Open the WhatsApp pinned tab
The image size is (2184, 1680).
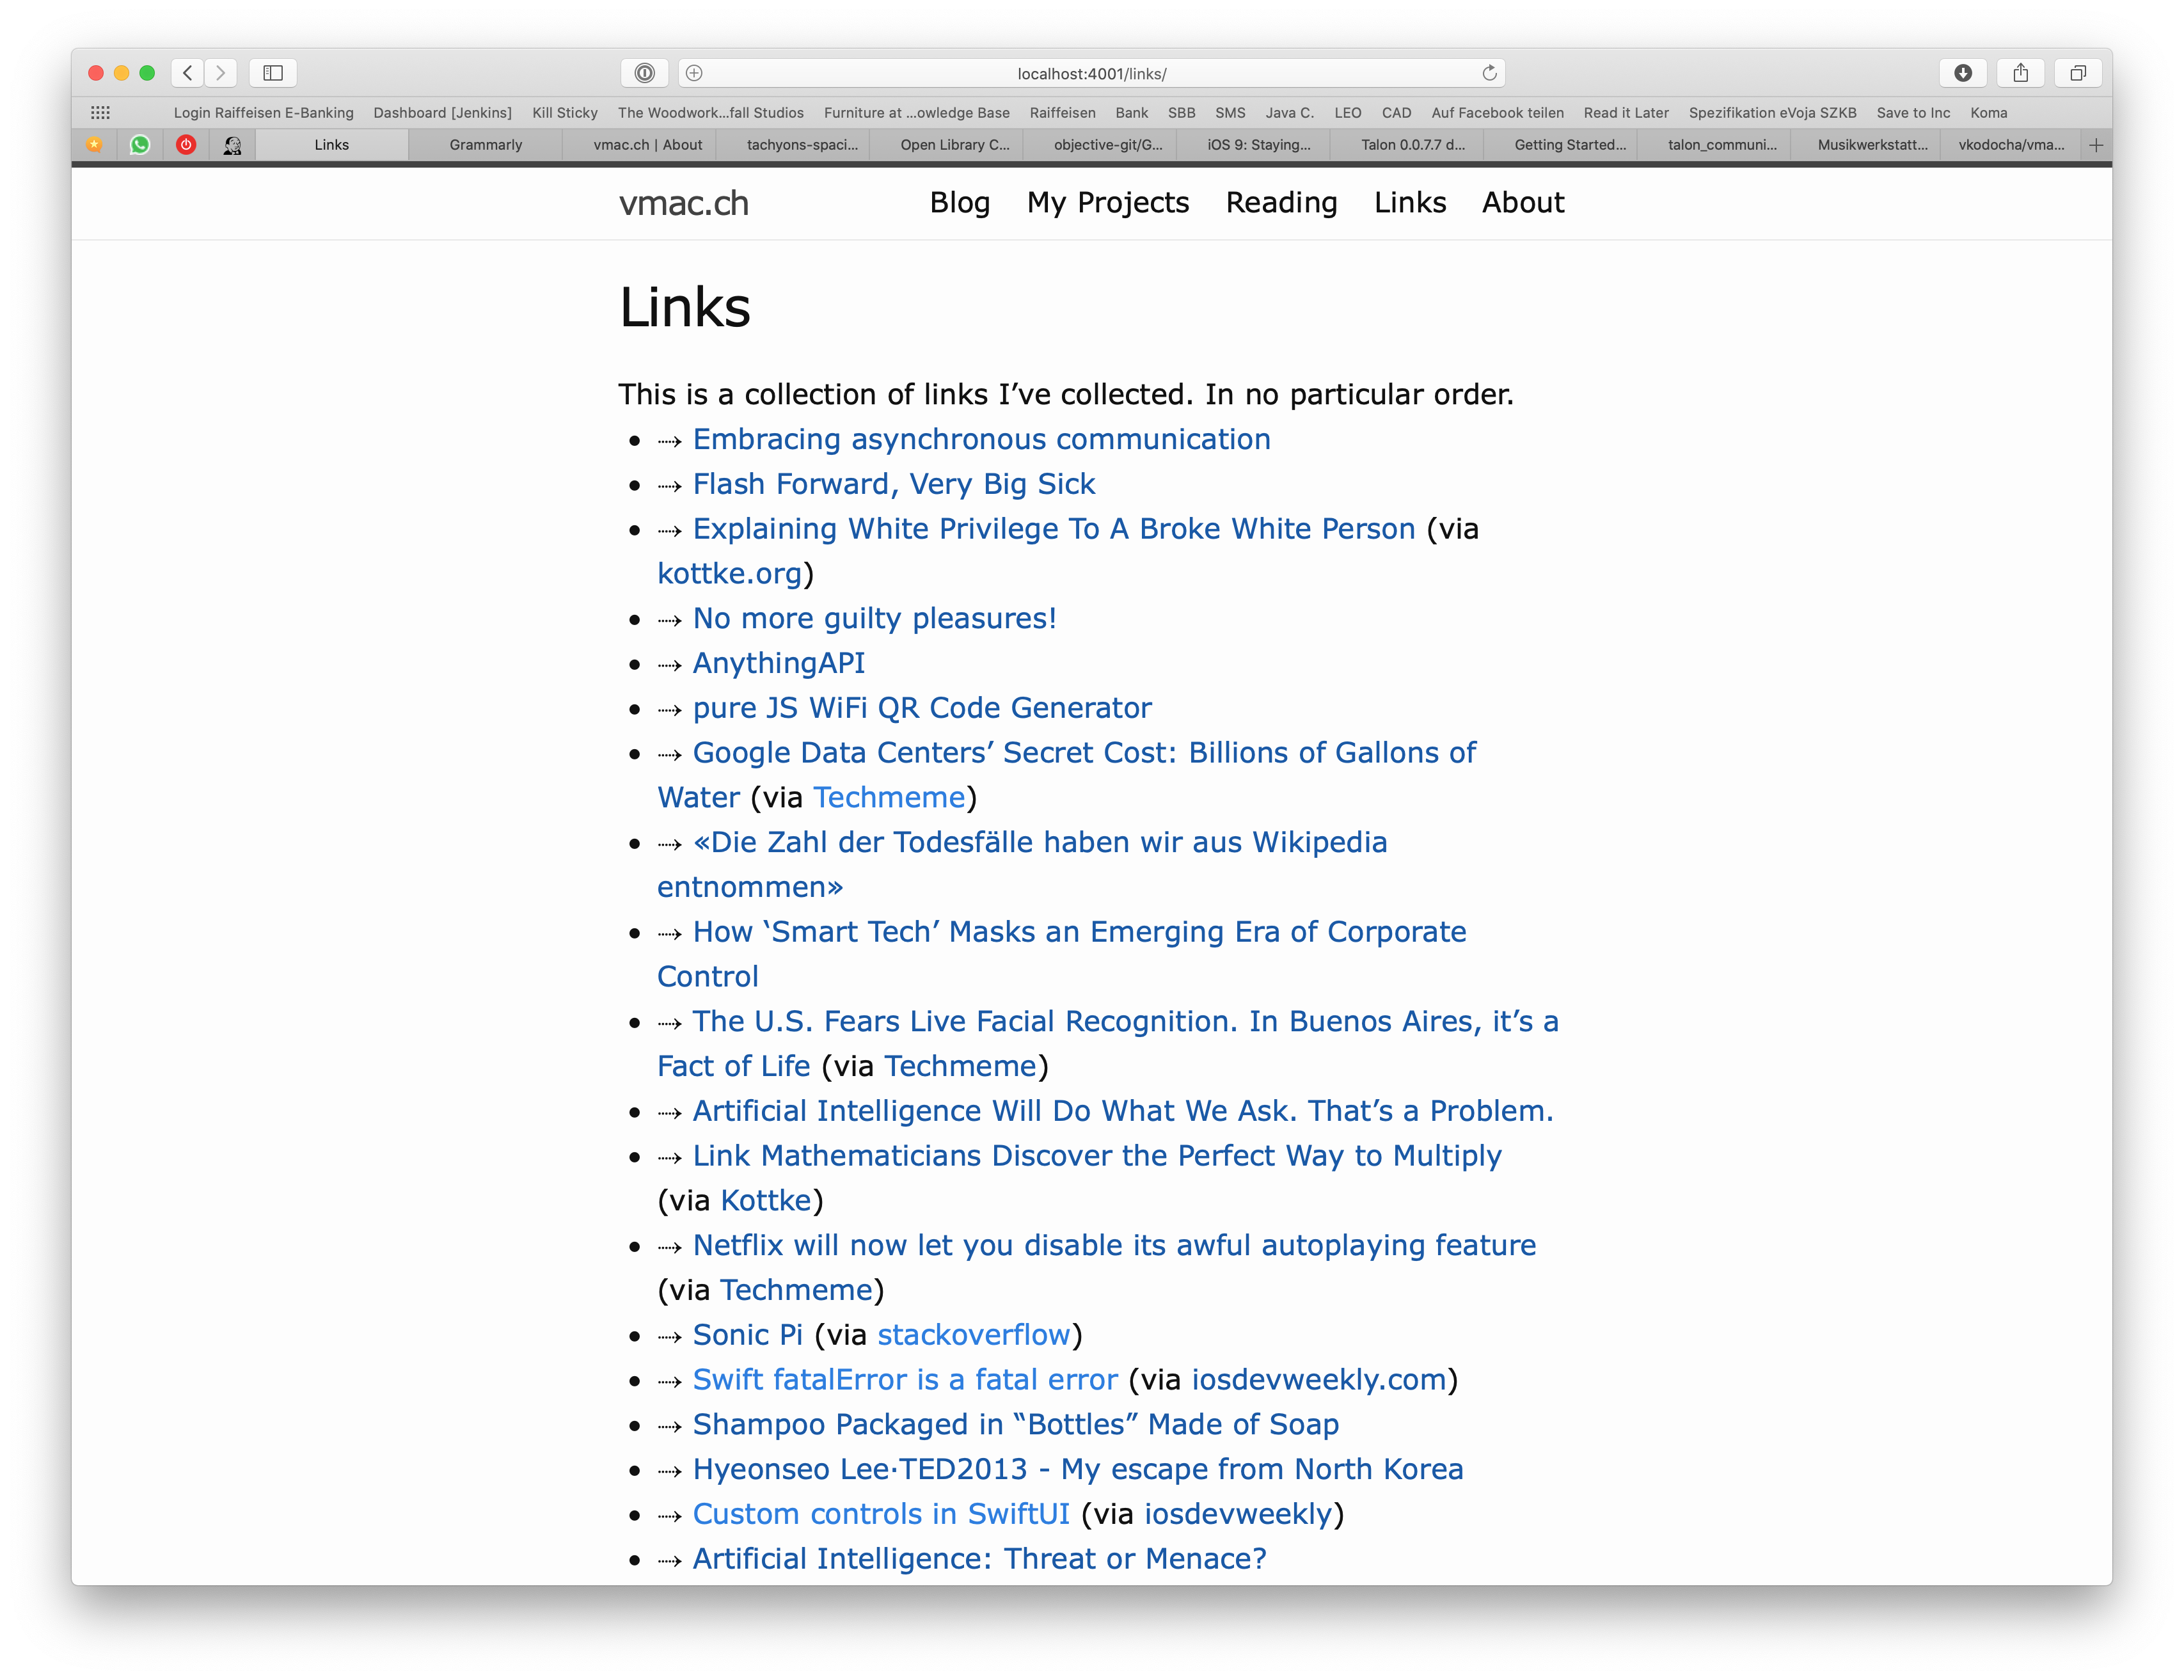point(140,145)
